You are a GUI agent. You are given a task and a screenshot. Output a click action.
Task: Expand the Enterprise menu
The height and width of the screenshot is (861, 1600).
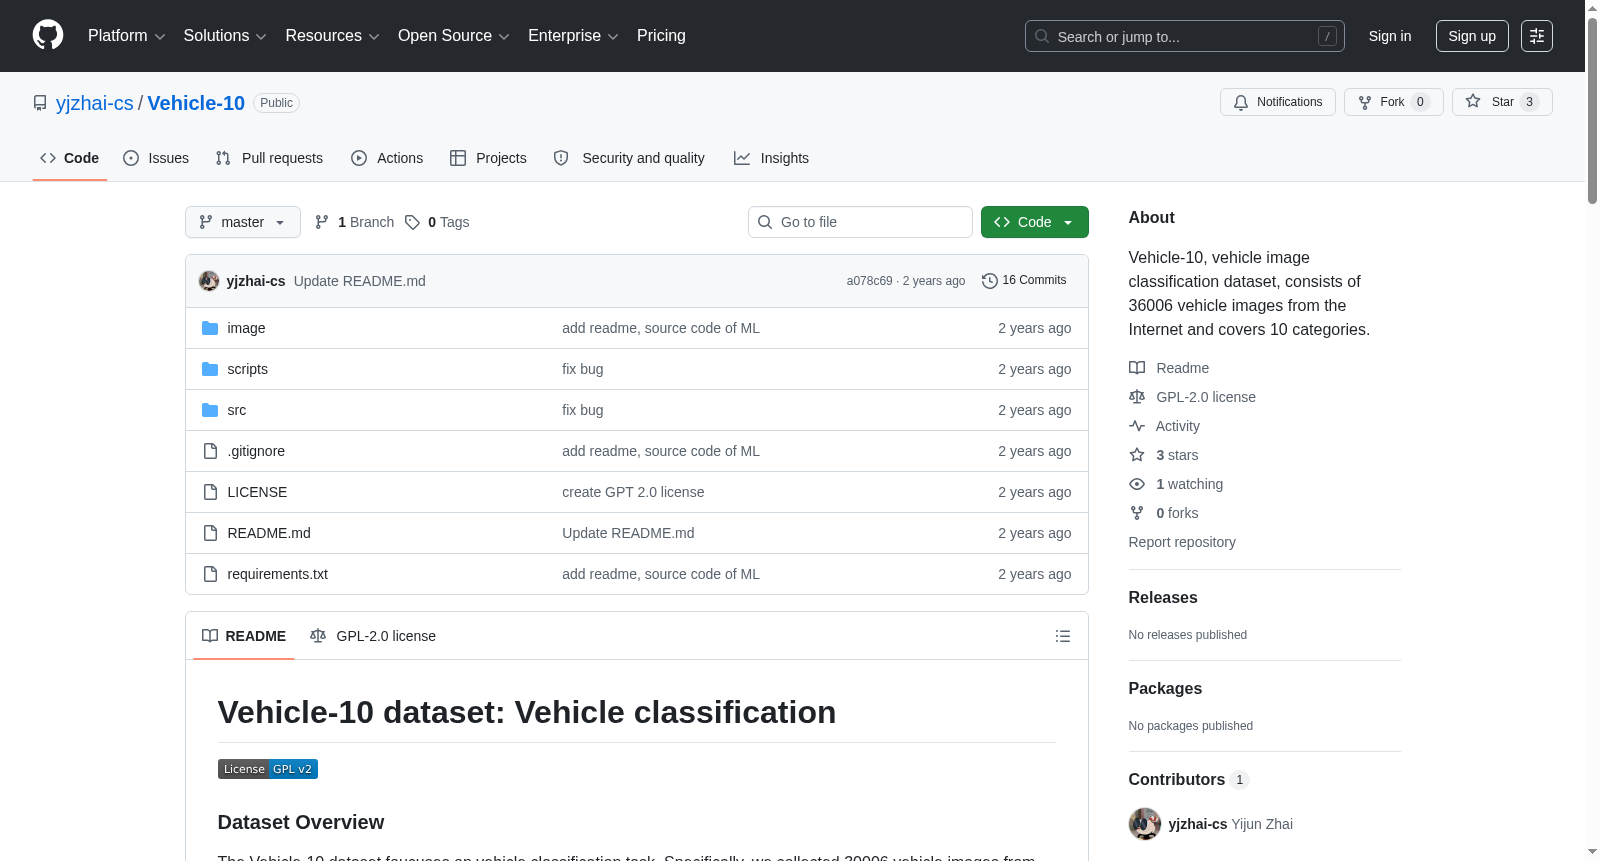coord(573,36)
